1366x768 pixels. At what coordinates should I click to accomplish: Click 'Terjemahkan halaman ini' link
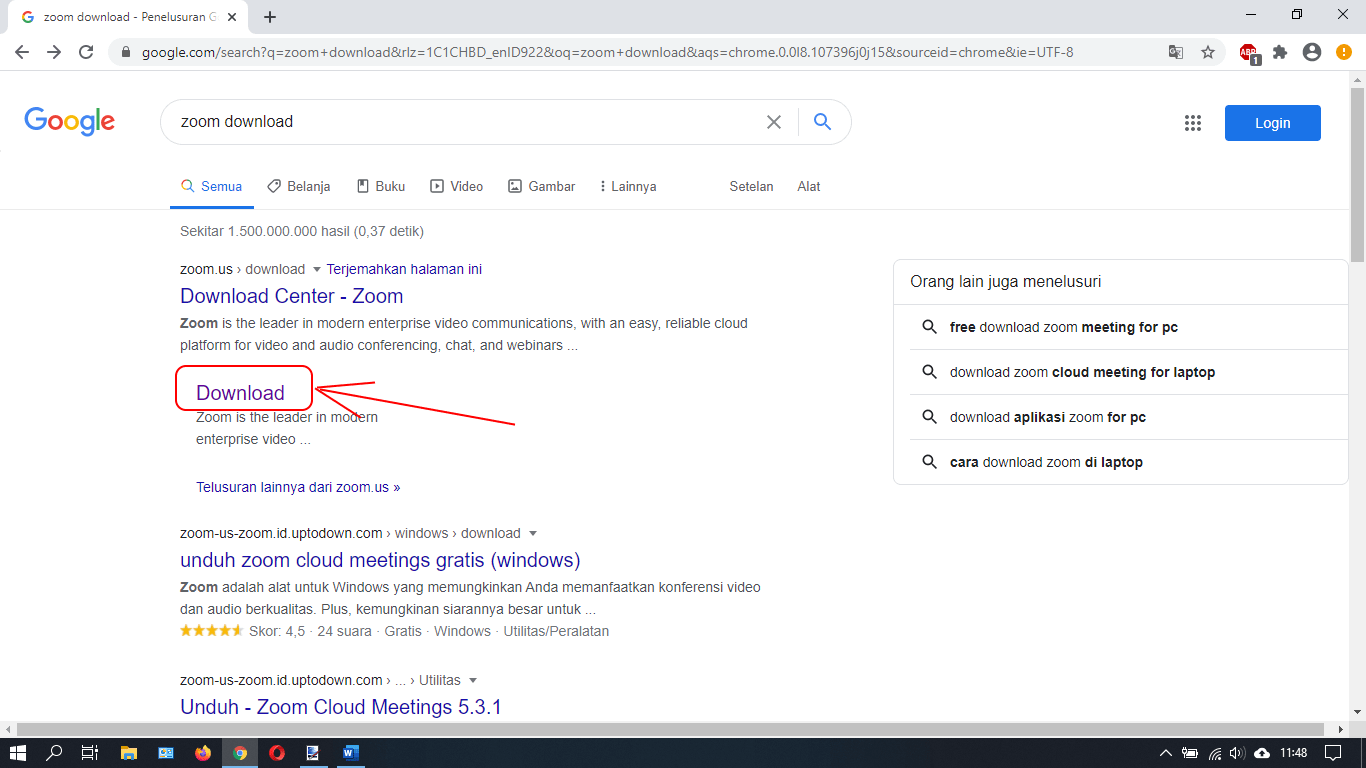pyautogui.click(x=404, y=269)
